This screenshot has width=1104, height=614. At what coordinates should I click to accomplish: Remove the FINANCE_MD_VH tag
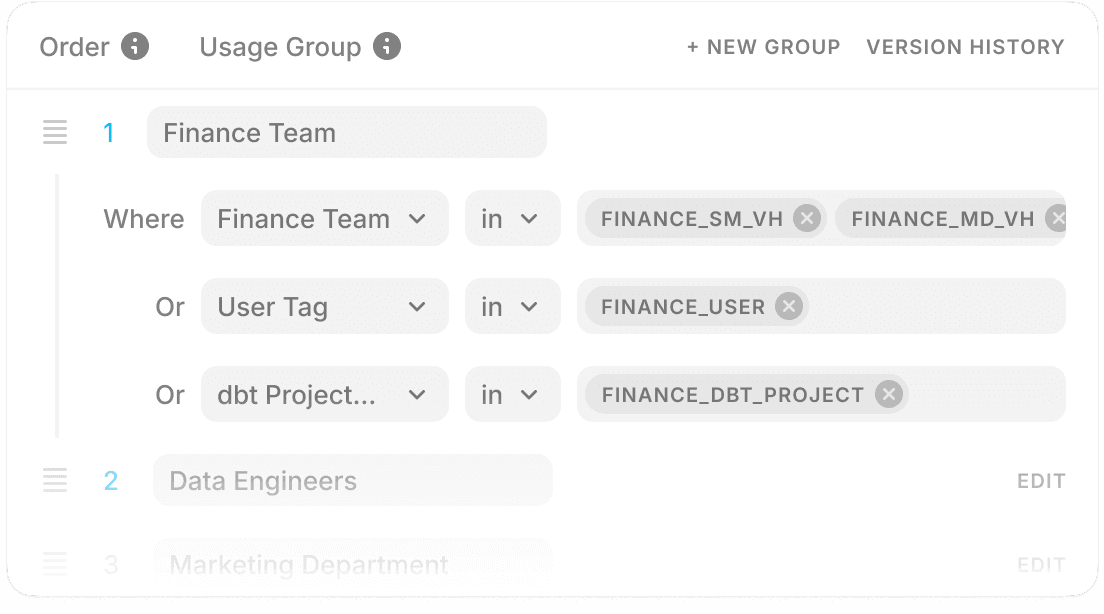click(x=1056, y=218)
